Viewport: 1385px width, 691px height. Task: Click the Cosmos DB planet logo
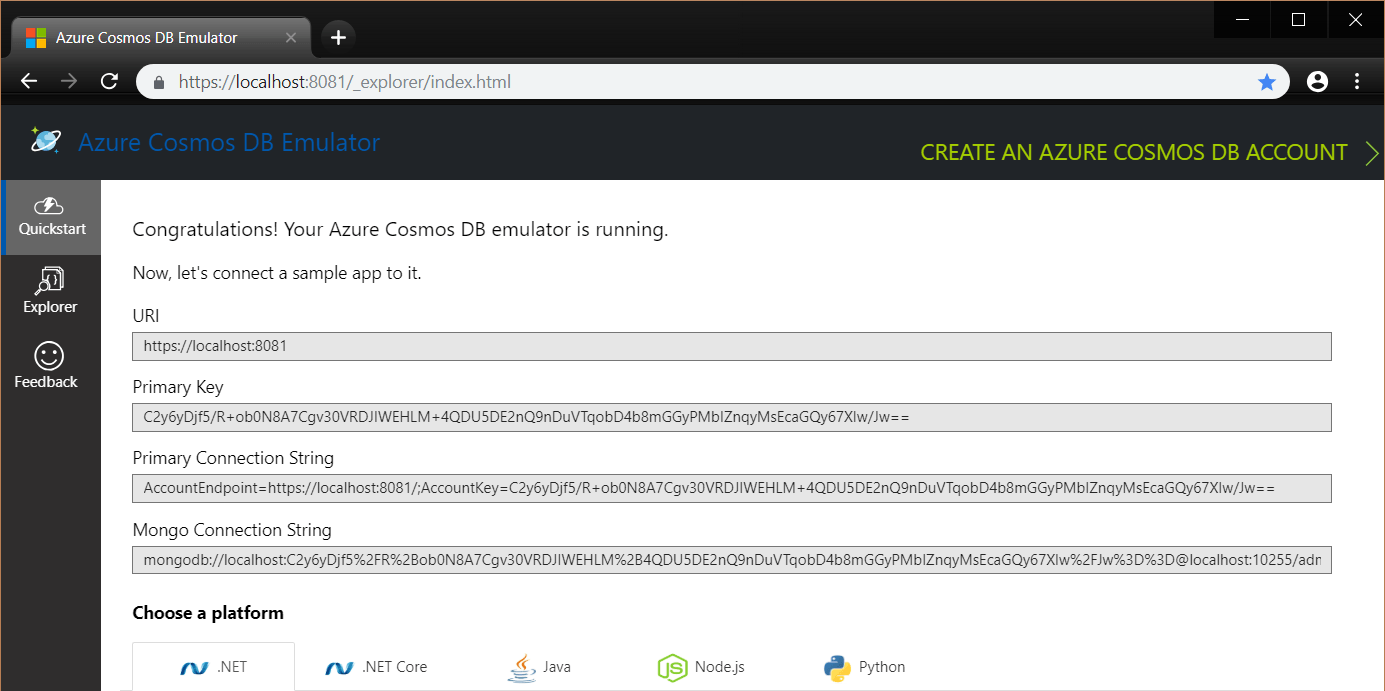pyautogui.click(x=45, y=140)
